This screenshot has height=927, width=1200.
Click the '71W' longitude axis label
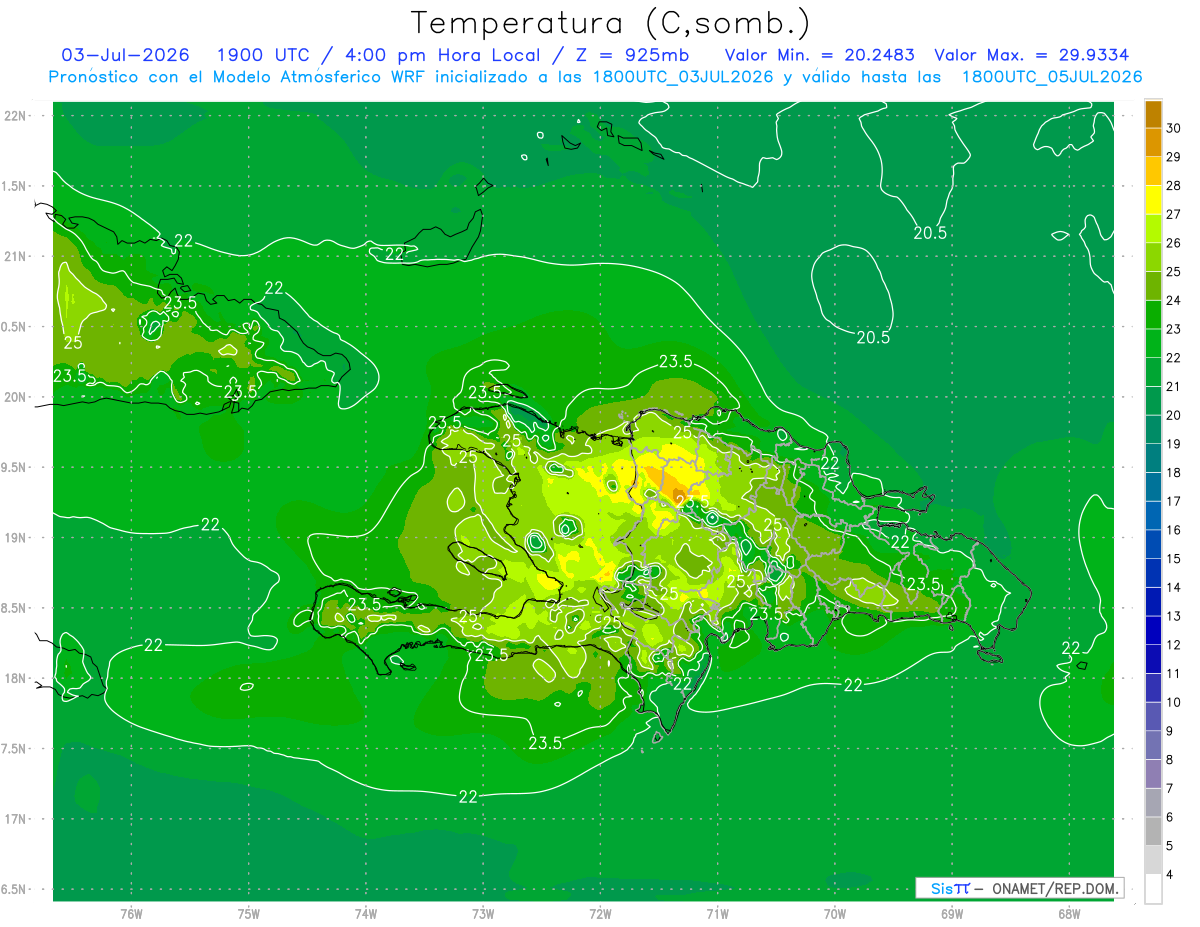[717, 914]
